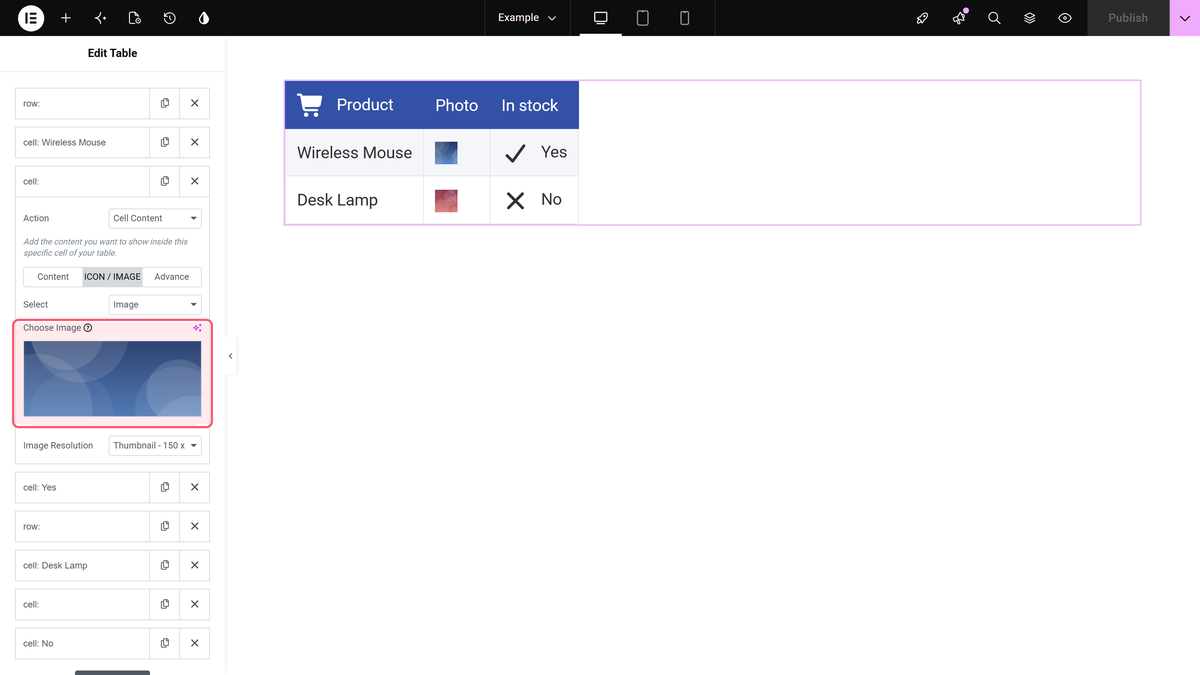
Task: Click the Publish button
Action: (x=1128, y=18)
